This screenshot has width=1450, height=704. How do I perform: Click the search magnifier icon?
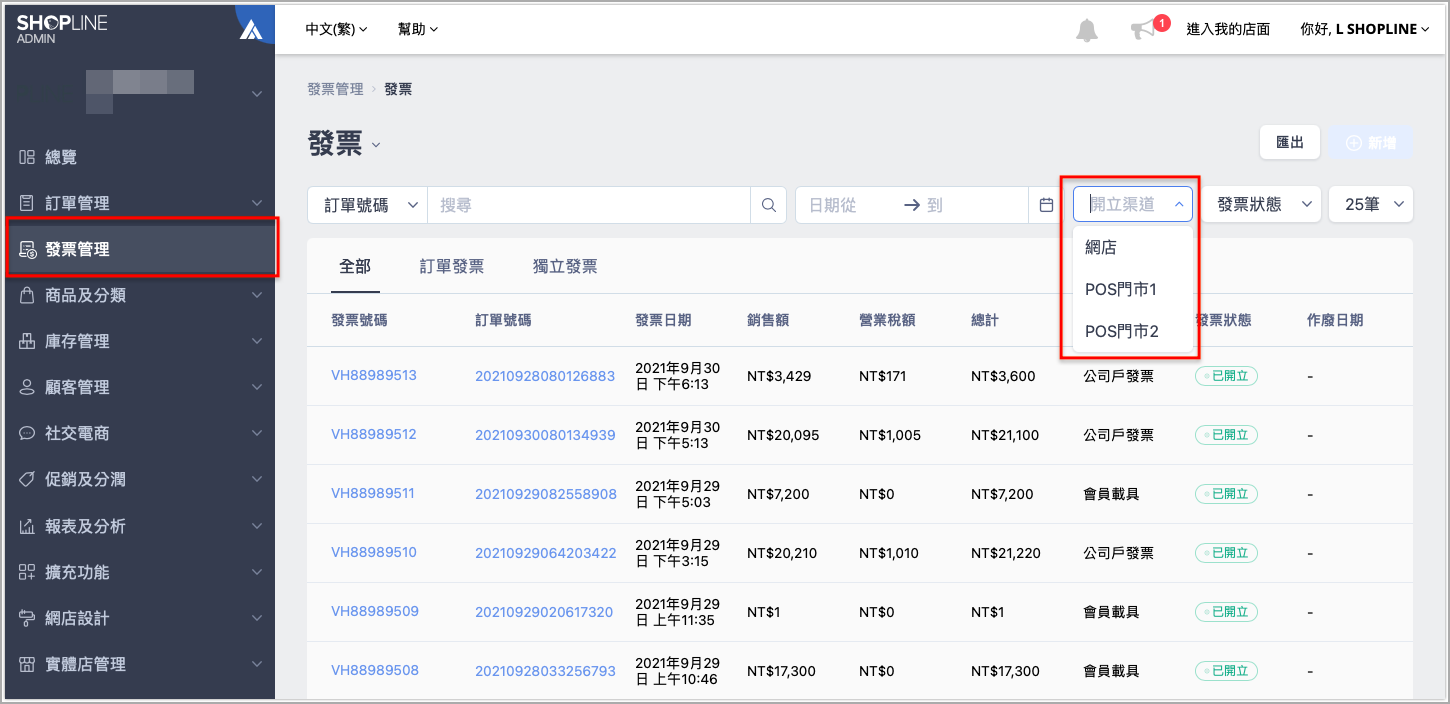(769, 205)
